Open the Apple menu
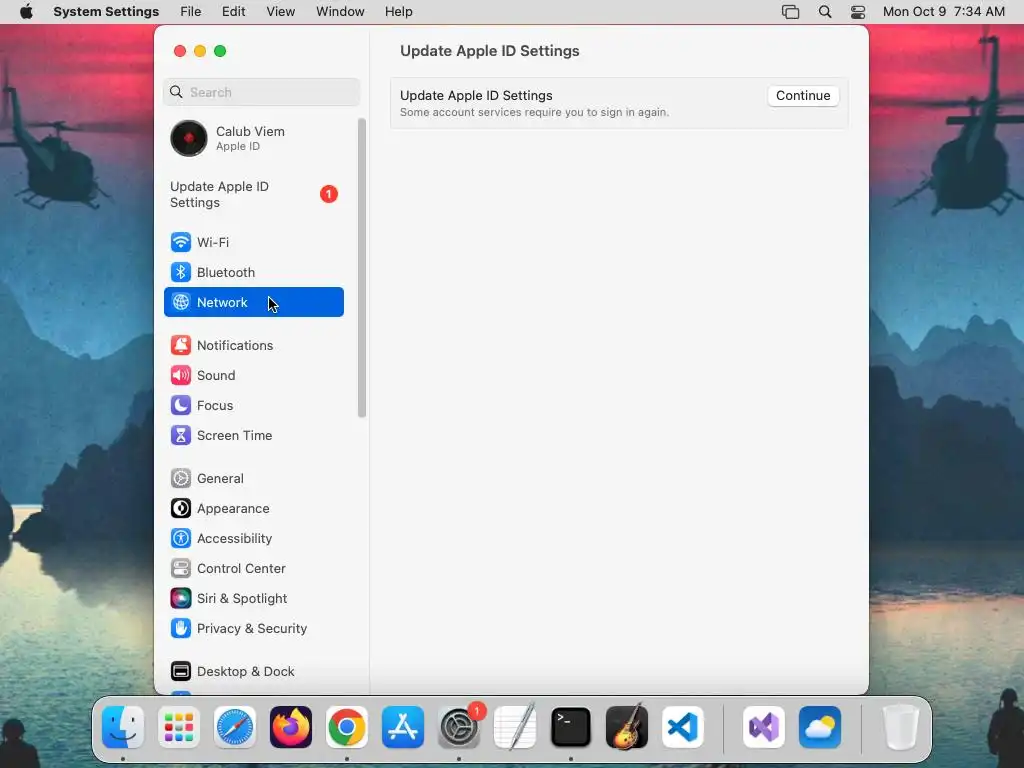Screen dimensions: 1024x768 [x=26, y=12]
